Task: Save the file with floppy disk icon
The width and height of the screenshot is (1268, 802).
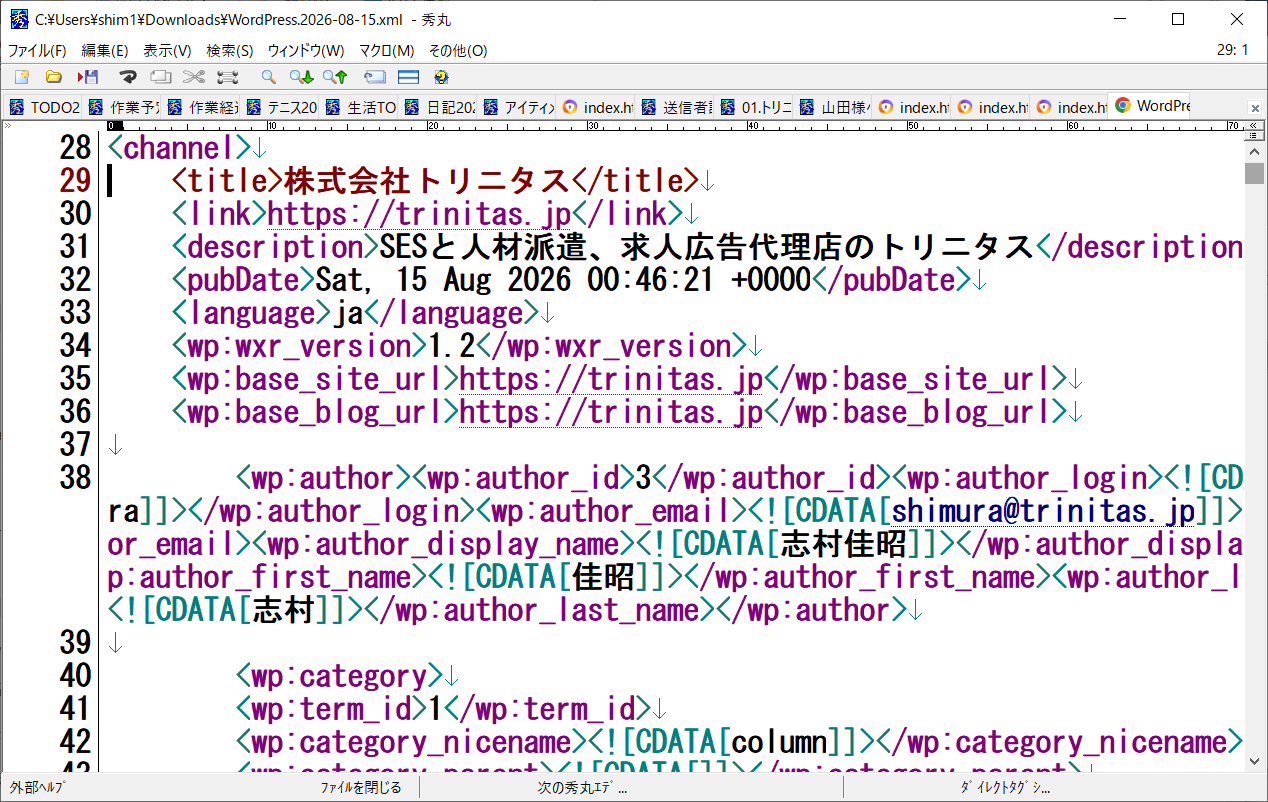Action: click(x=88, y=76)
